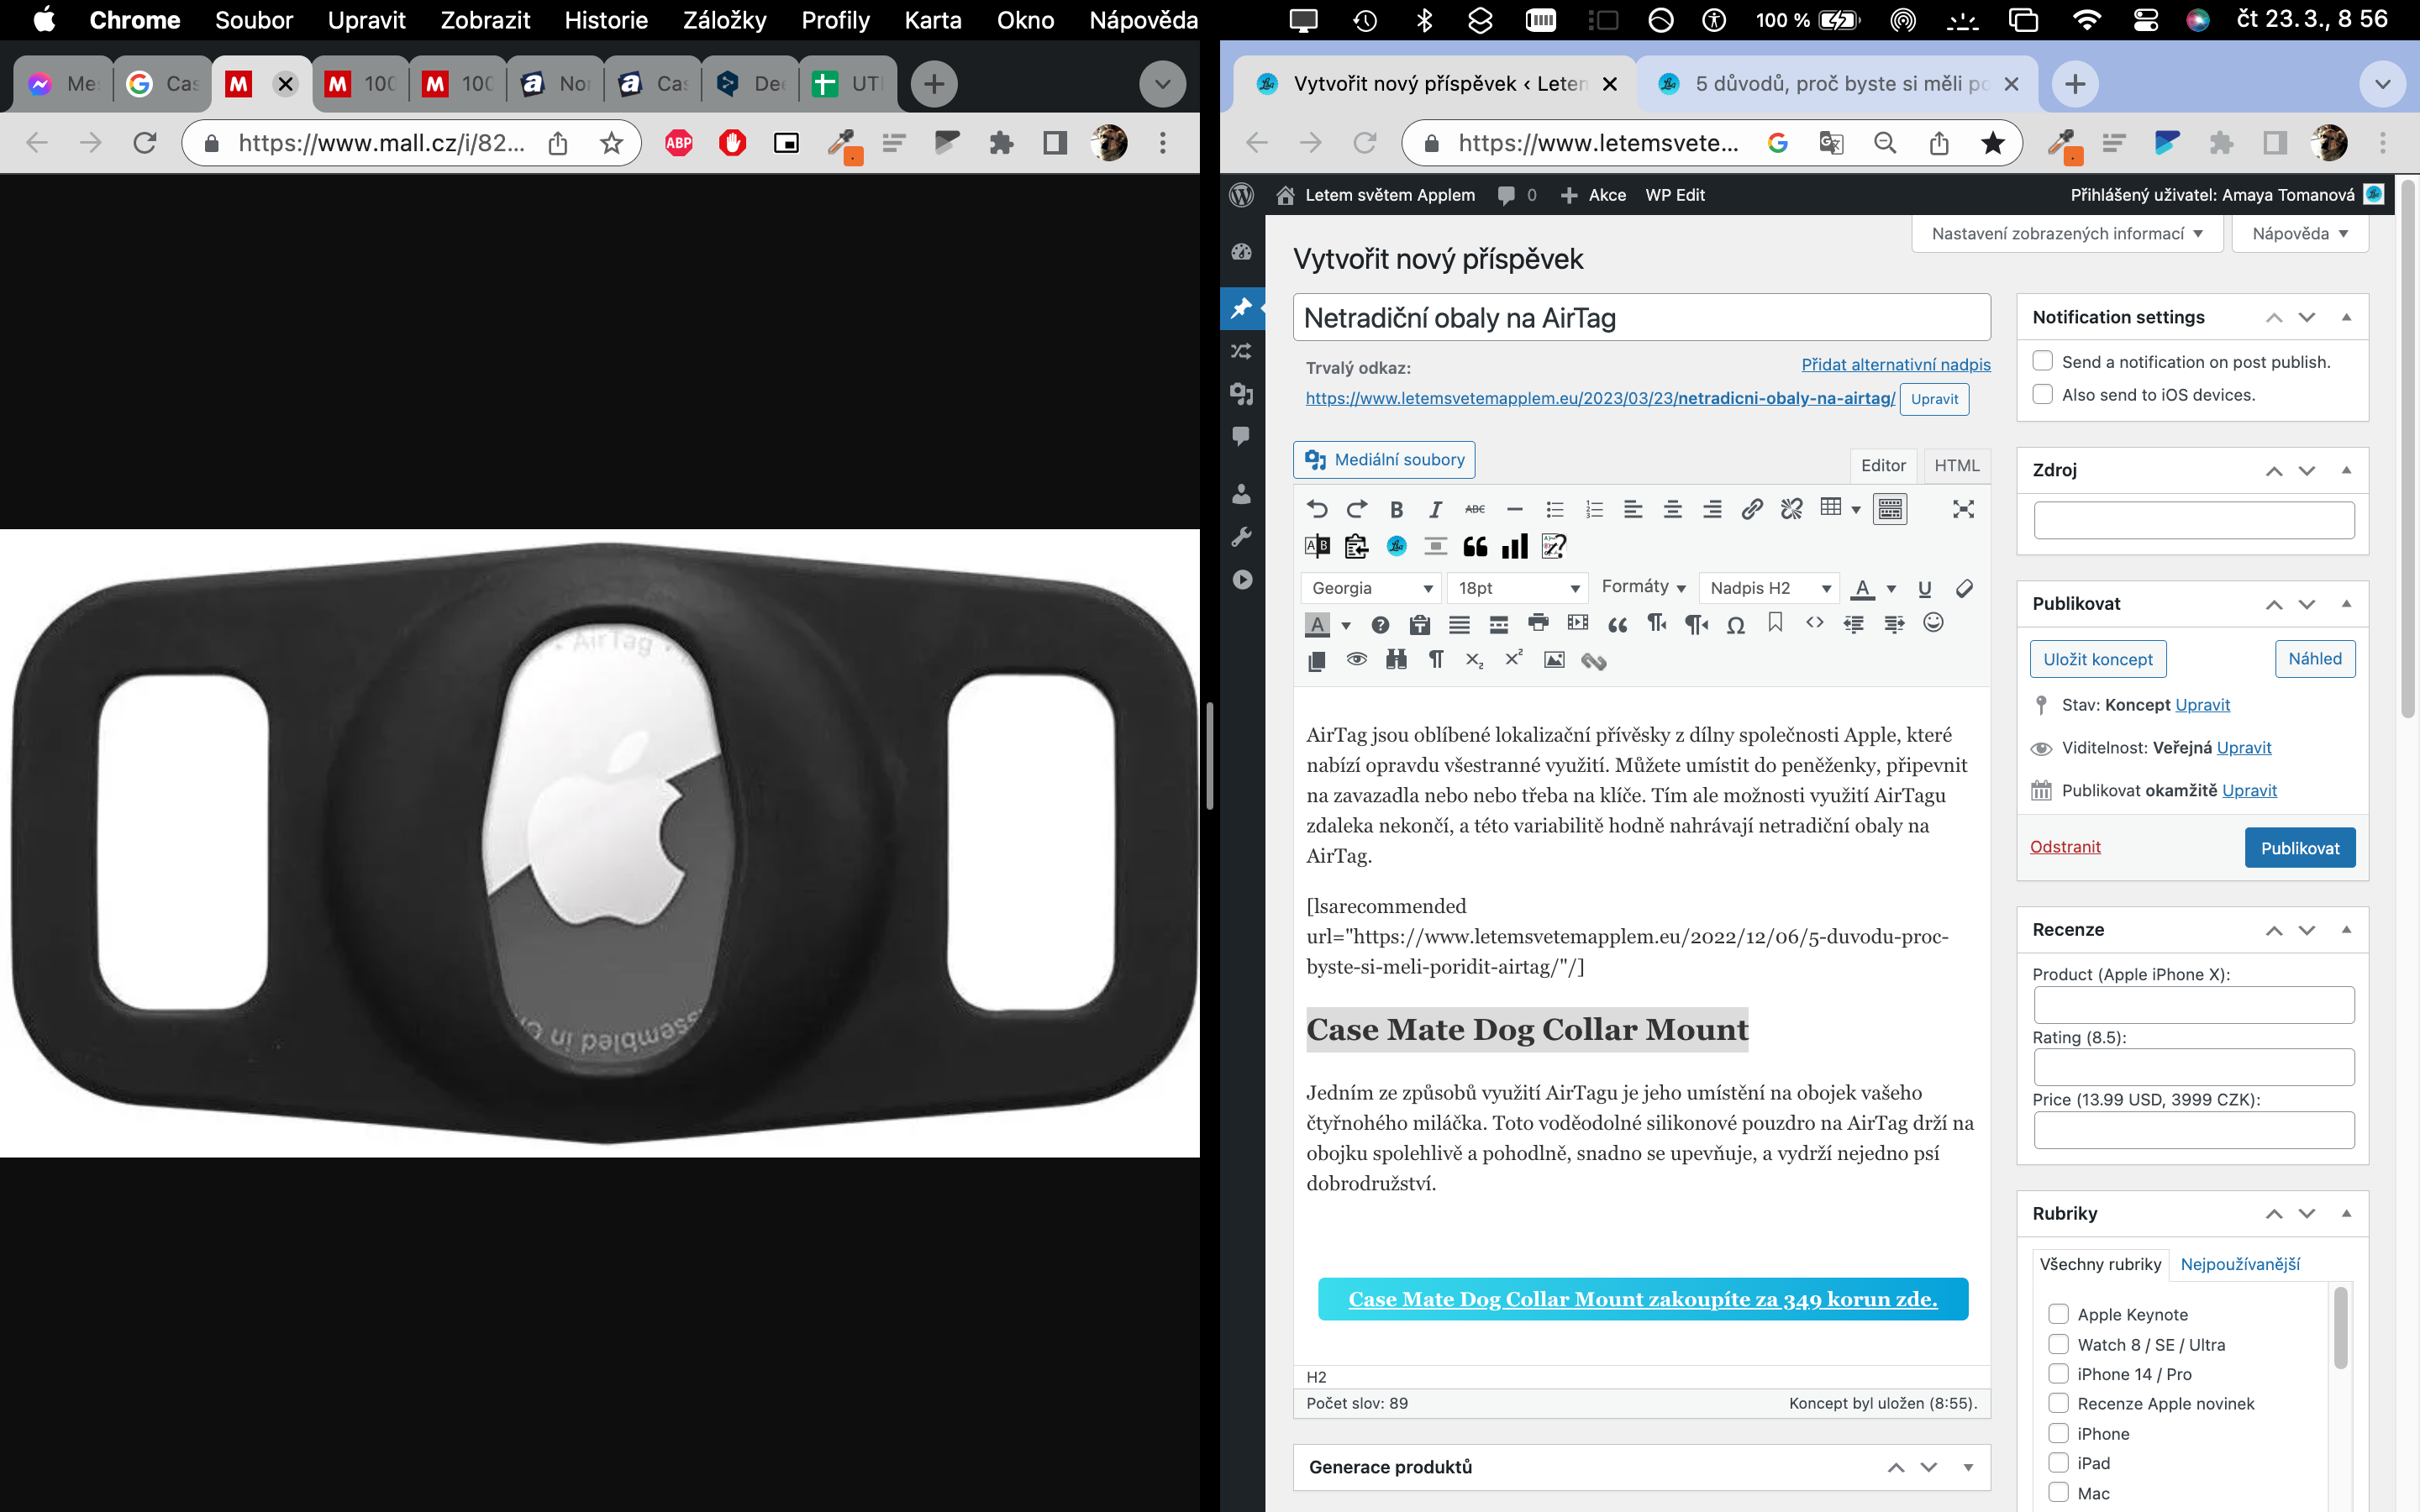The image size is (2420, 1512).
Task: Open find and replace binoculars icon
Action: coord(1396,660)
